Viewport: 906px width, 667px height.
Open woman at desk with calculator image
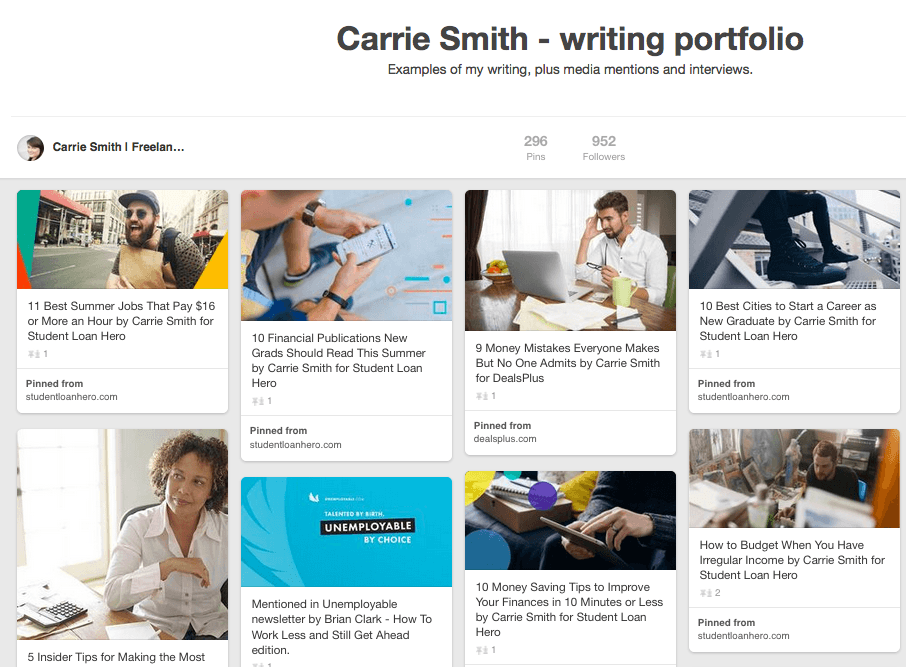(x=122, y=534)
